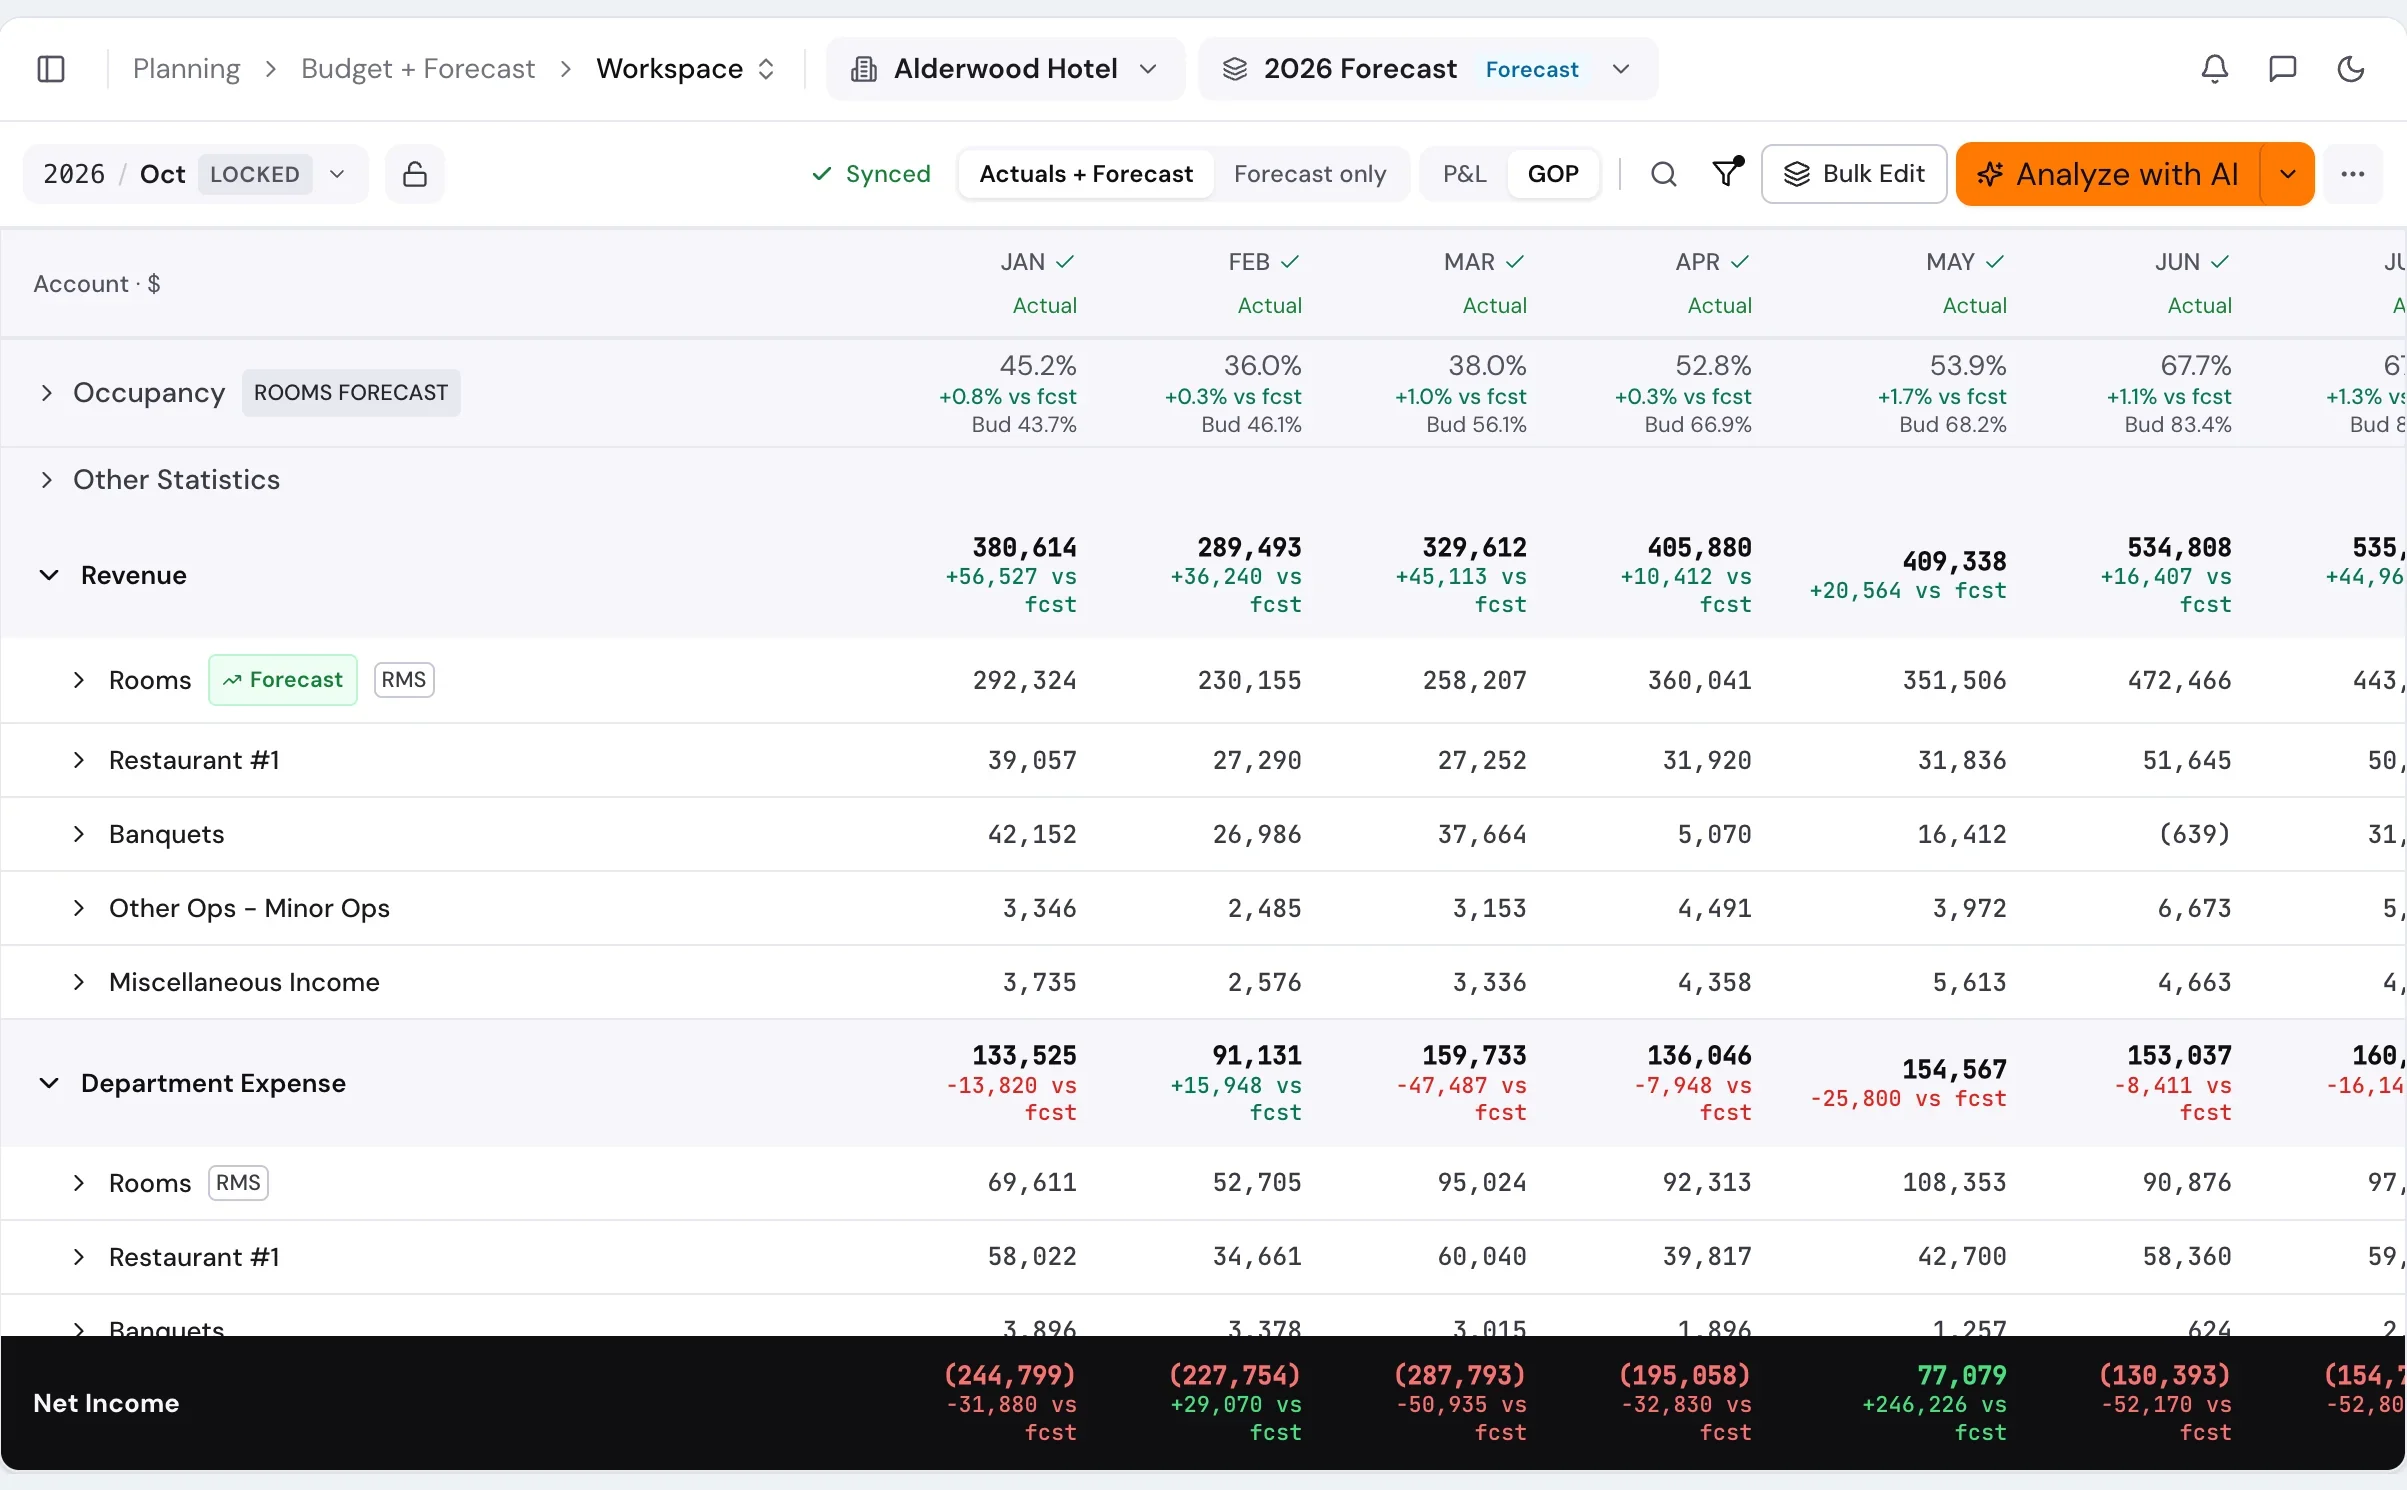Click the Synced status indicator
Image resolution: width=2407 pixels, height=1490 pixels.
pos(870,174)
